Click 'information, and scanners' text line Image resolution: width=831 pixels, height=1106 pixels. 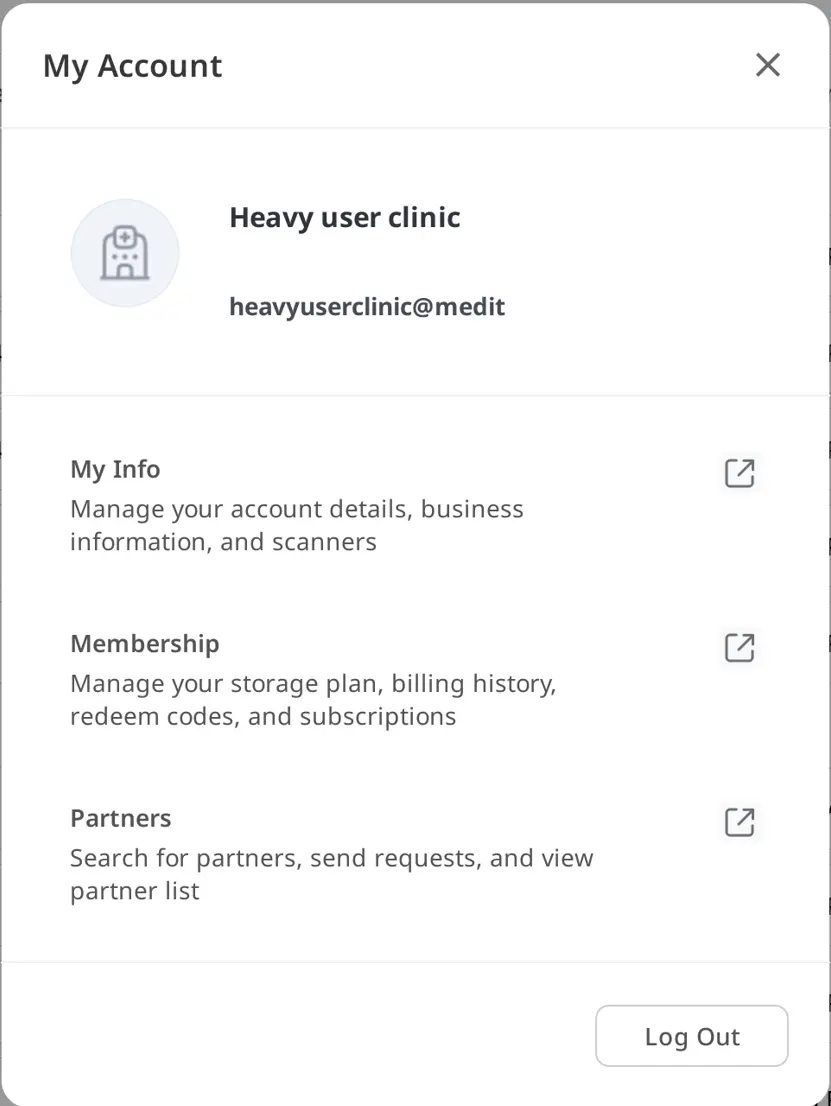[x=224, y=542]
